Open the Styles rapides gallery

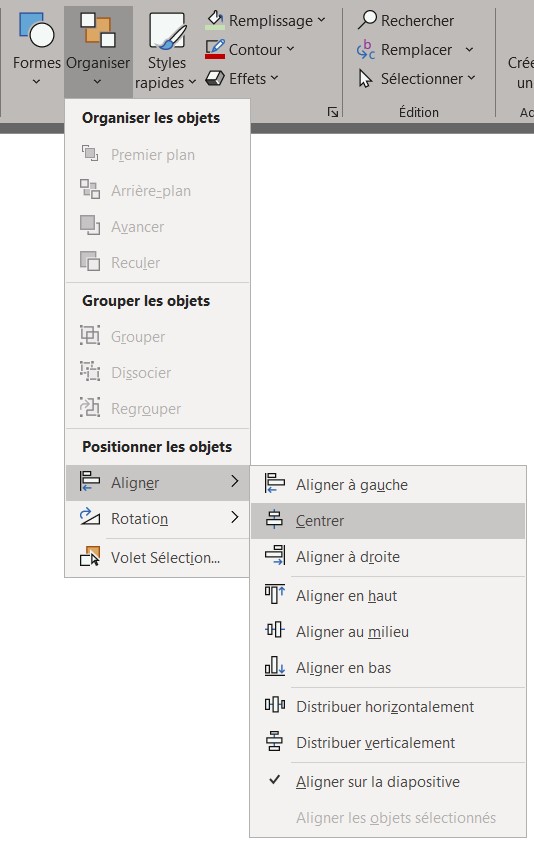point(165,50)
